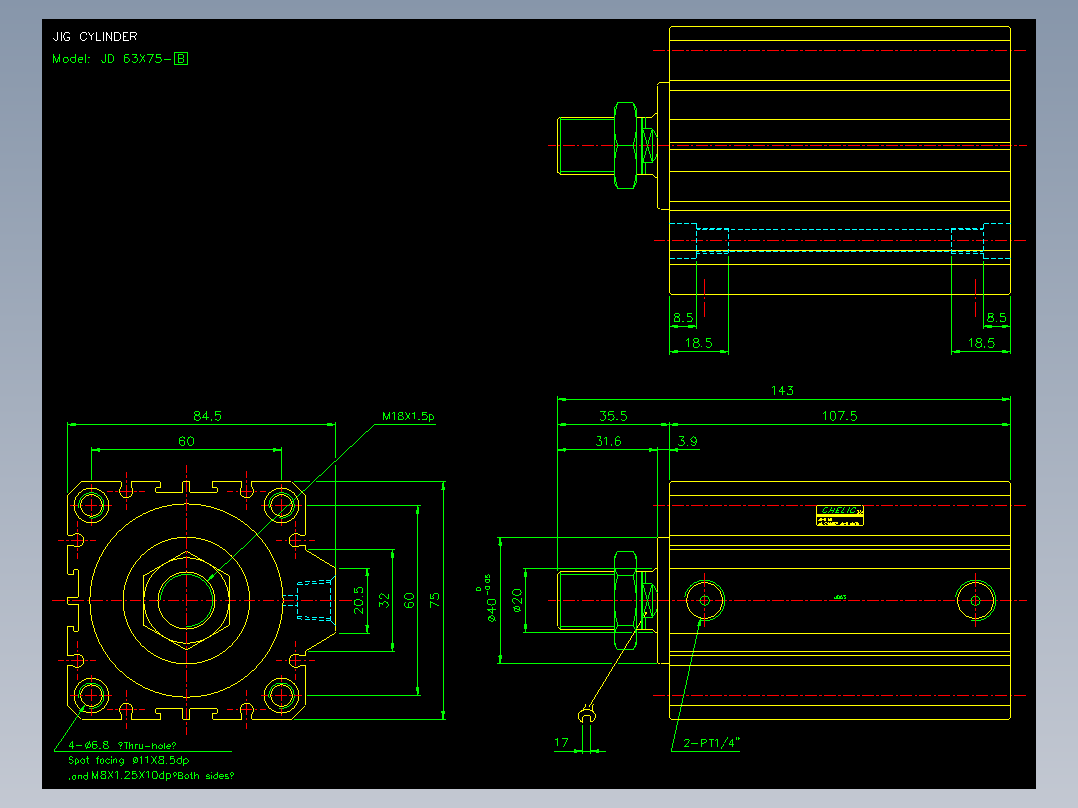
Task: Click the 2-PT1/4" port callout
Action: [712, 743]
